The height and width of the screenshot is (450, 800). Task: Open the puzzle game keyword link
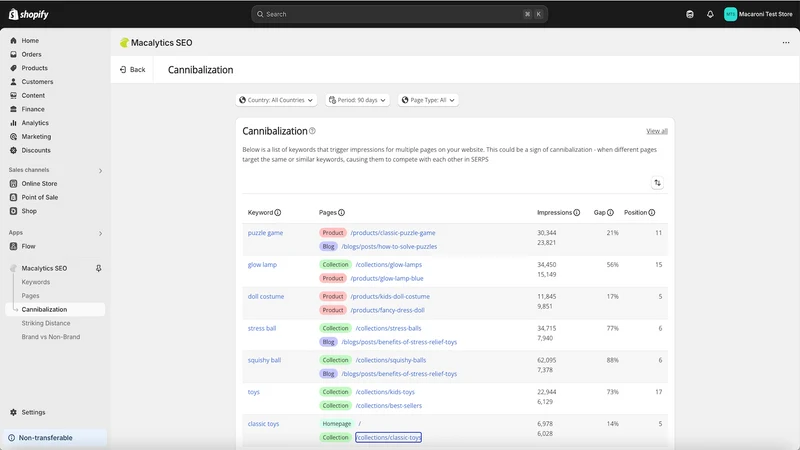pyautogui.click(x=265, y=233)
